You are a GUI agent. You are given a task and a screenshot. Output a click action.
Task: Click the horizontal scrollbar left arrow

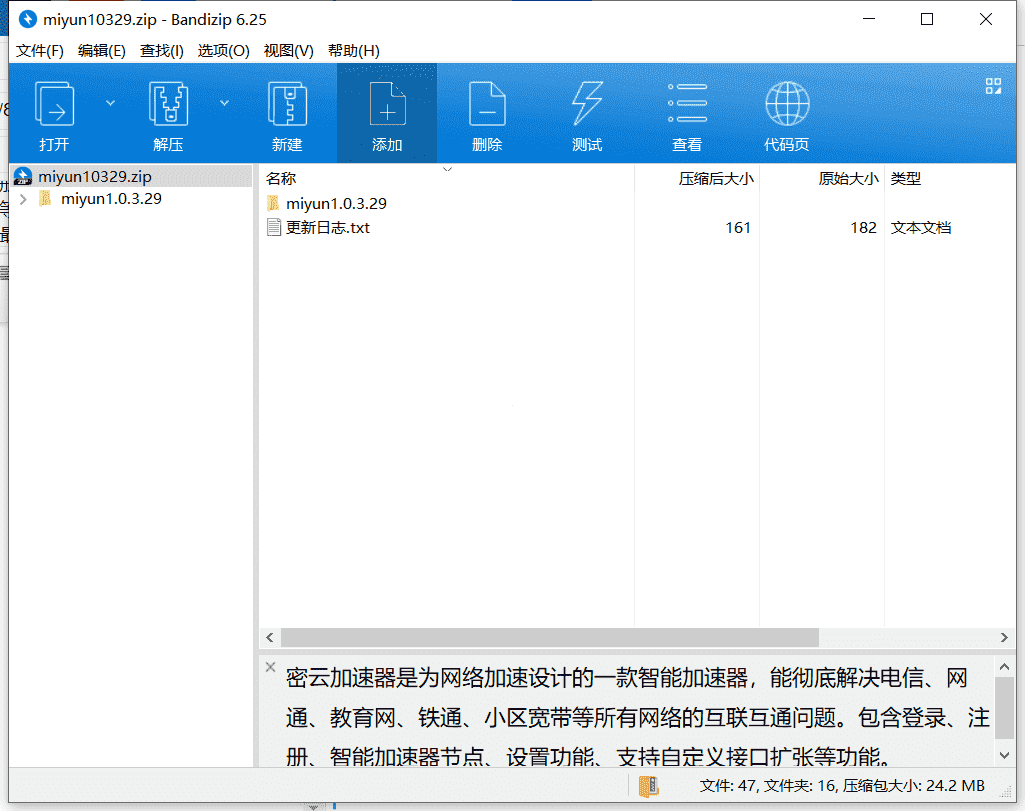click(x=270, y=637)
